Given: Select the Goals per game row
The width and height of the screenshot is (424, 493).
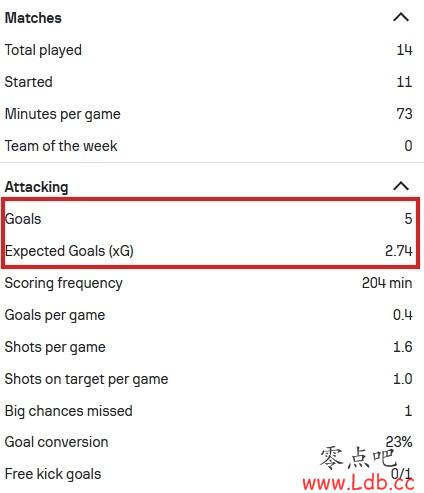Looking at the screenshot, I should click(x=209, y=315).
